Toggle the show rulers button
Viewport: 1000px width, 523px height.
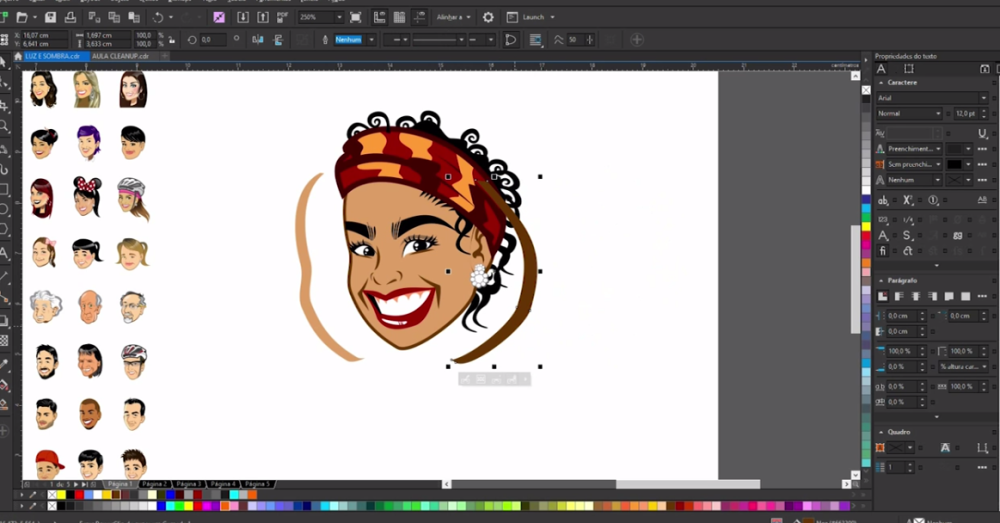(x=379, y=17)
